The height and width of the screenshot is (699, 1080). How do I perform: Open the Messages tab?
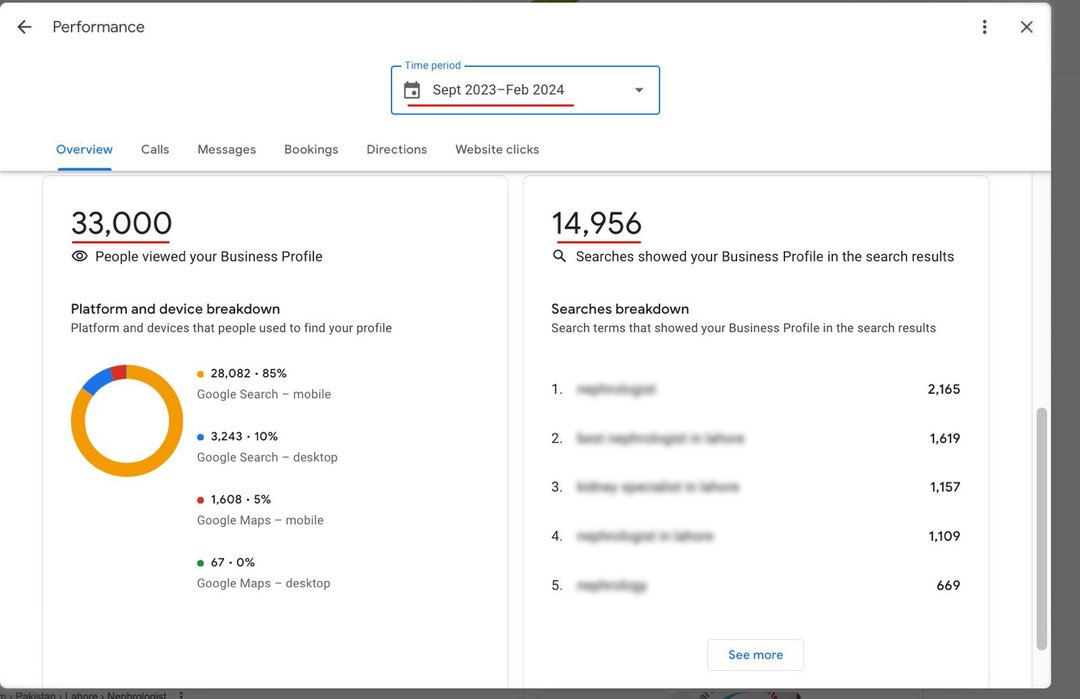(x=227, y=149)
